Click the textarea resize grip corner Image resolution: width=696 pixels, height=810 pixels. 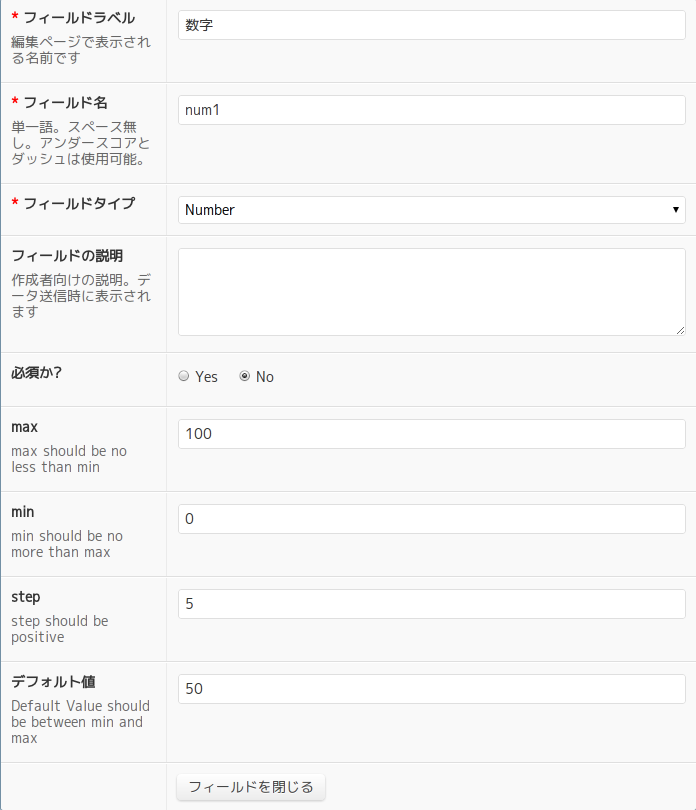[680, 331]
